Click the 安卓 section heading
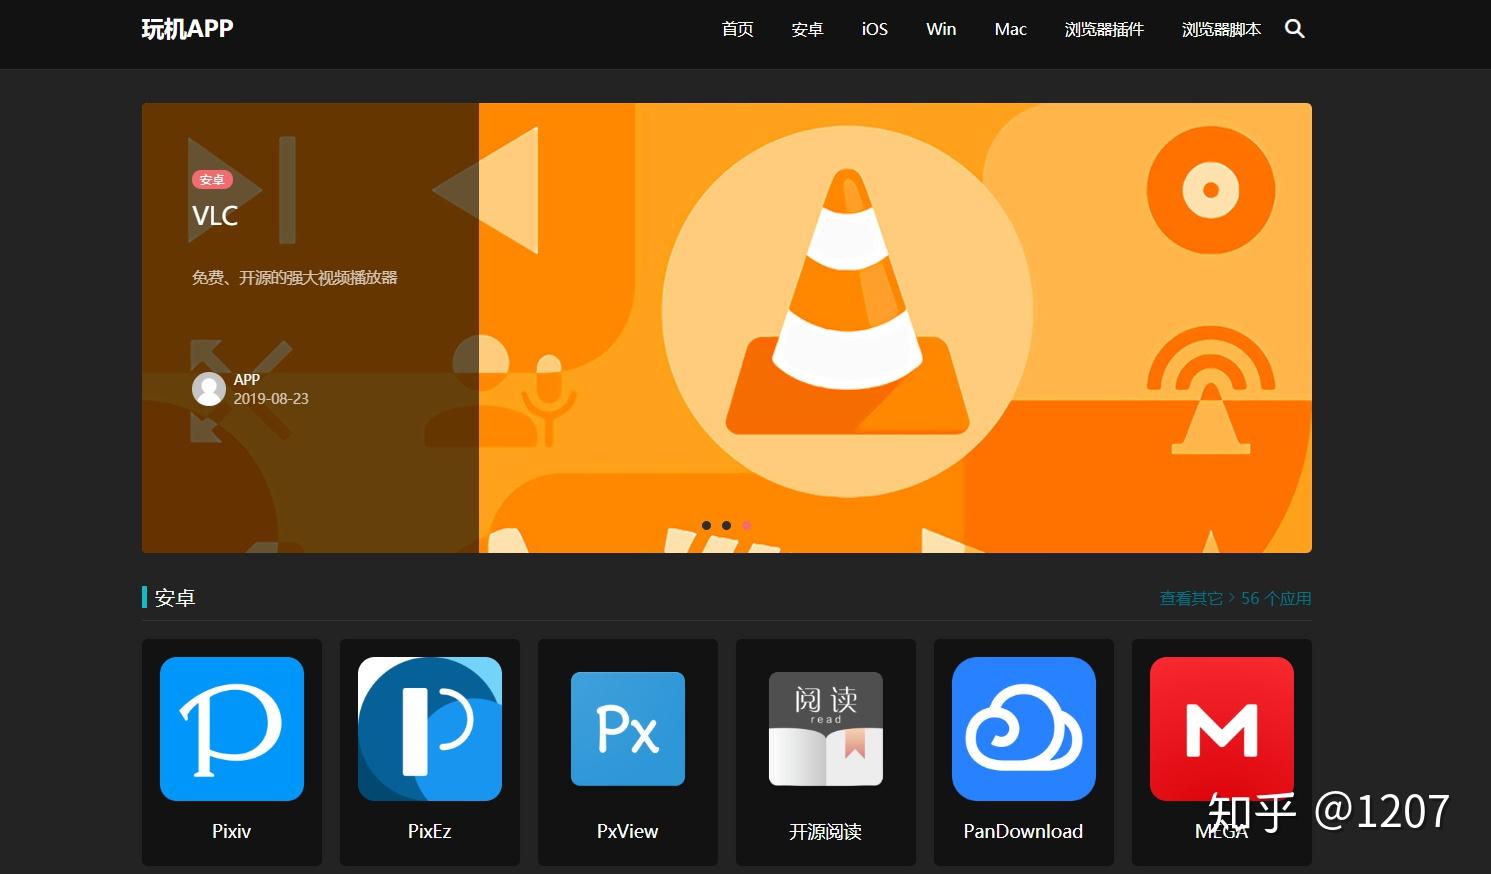 click(x=175, y=598)
